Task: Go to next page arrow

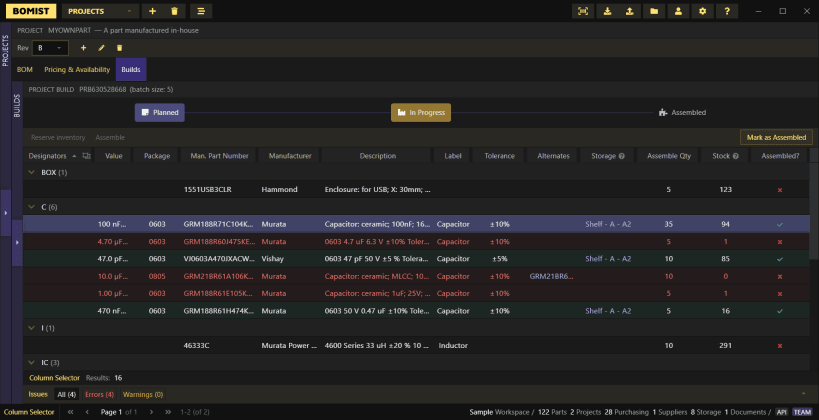Action: pyautogui.click(x=151, y=412)
